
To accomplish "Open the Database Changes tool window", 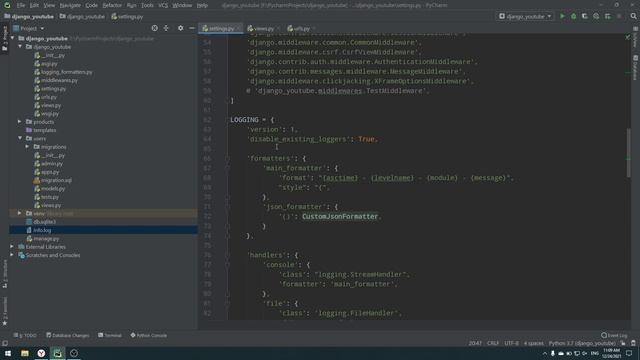I will point(67,335).
